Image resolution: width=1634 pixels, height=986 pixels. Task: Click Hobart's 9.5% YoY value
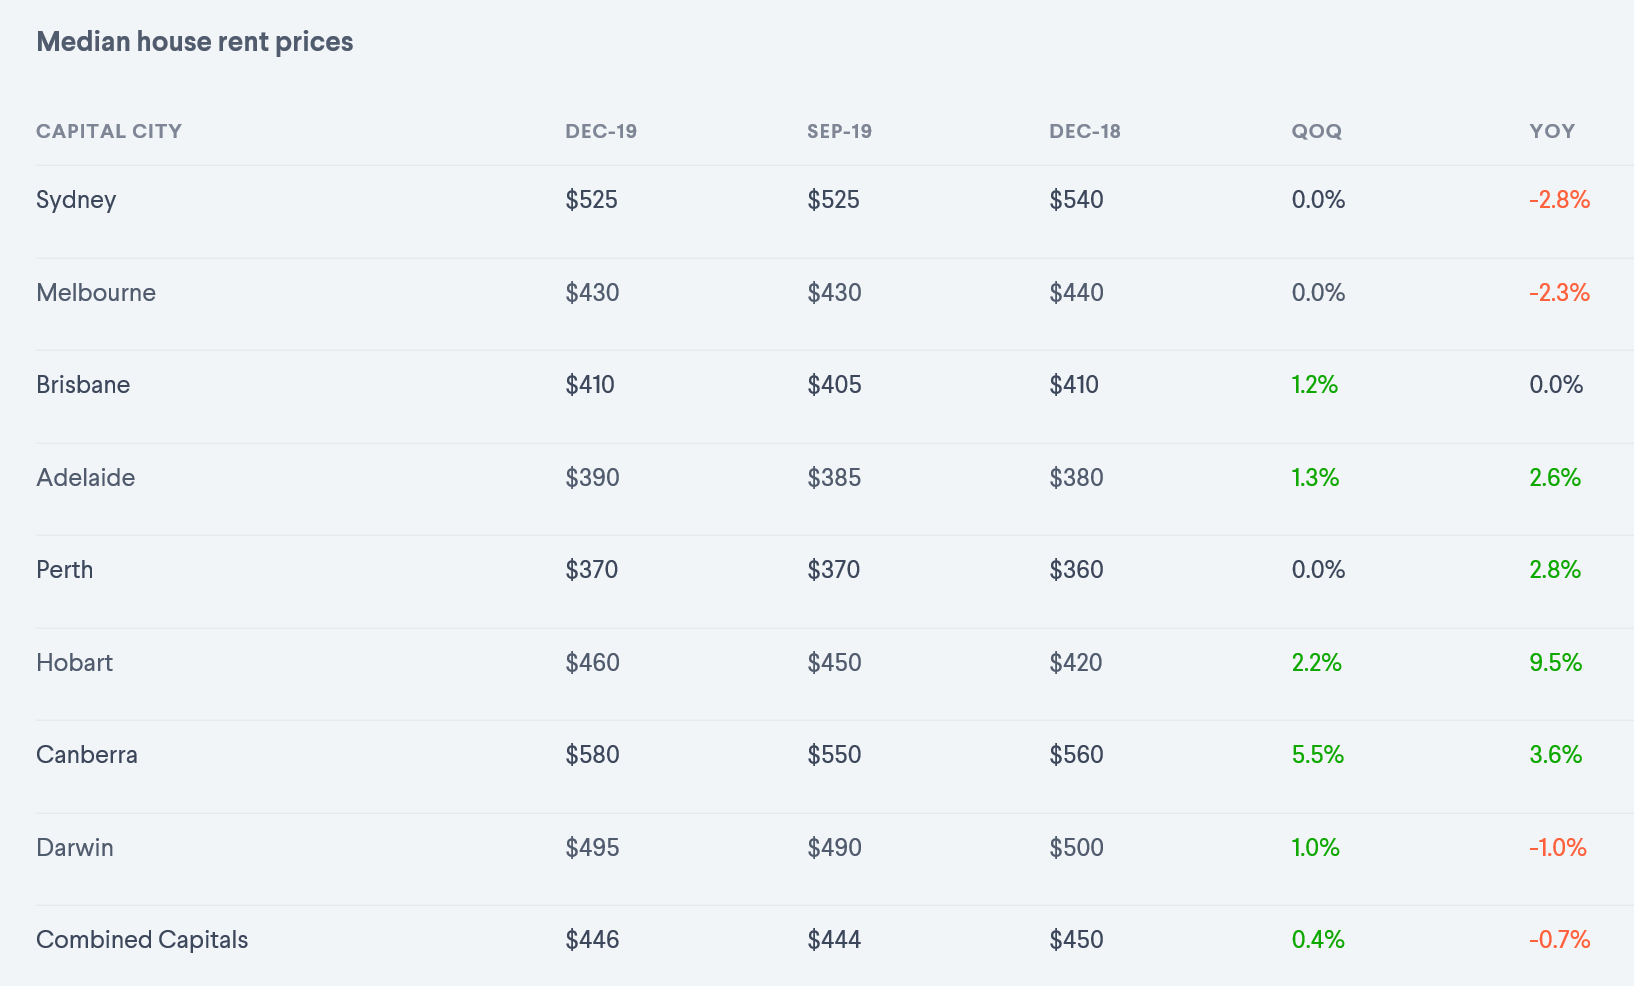[1555, 663]
